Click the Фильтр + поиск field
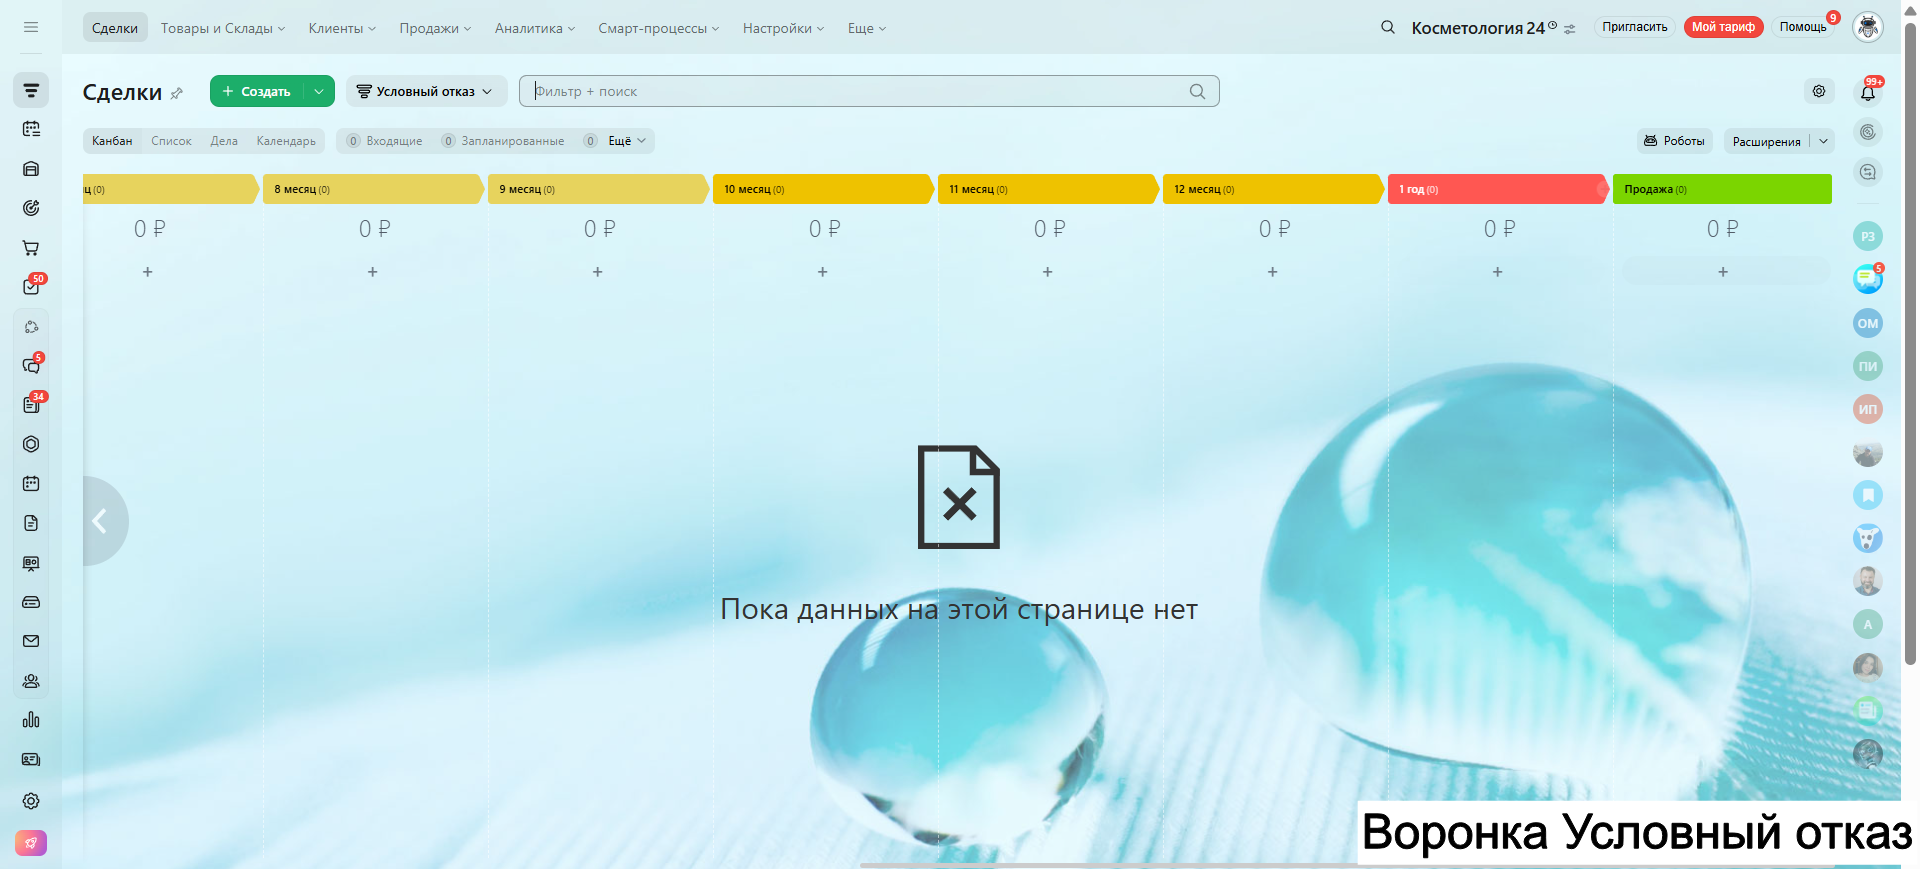The image size is (1920, 869). click(x=868, y=91)
